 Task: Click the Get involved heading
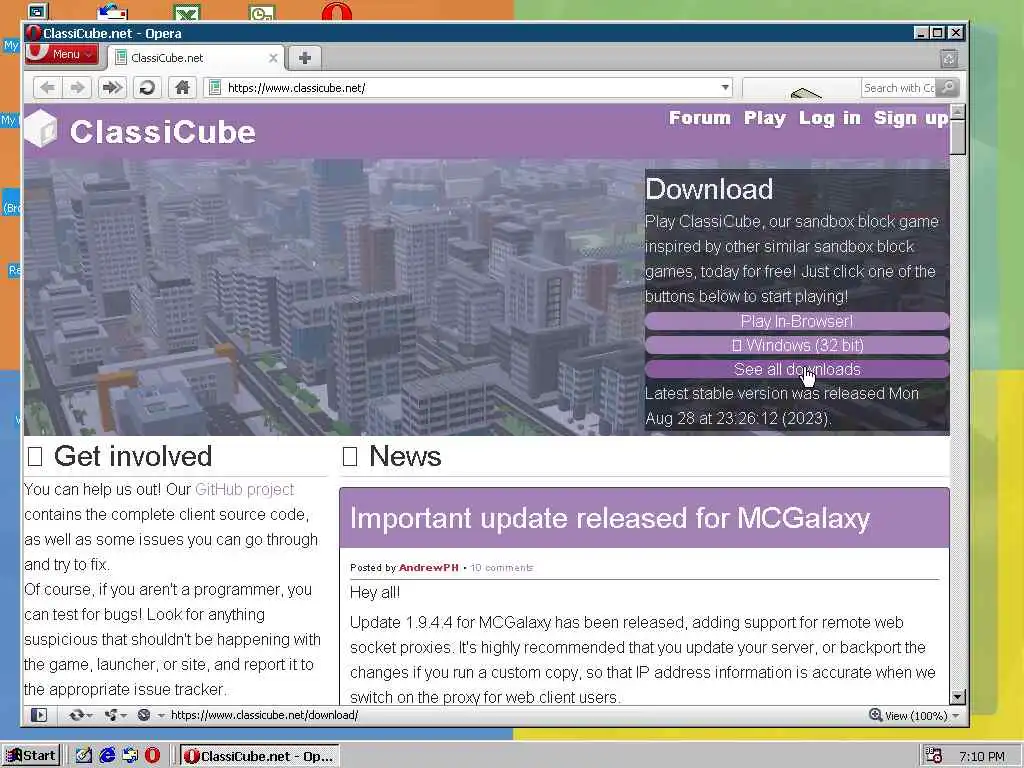pyautogui.click(x=133, y=456)
